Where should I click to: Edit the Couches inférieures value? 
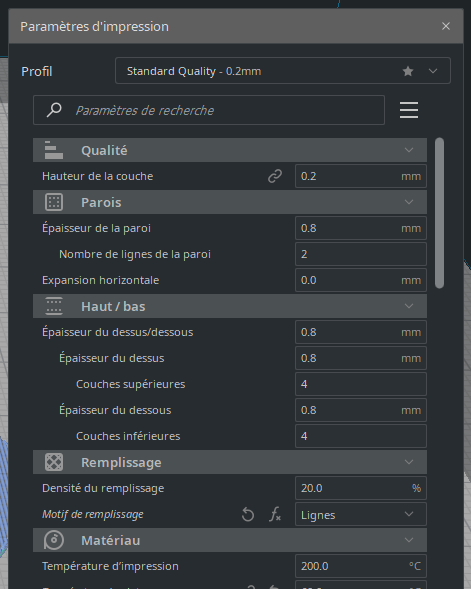(x=361, y=436)
